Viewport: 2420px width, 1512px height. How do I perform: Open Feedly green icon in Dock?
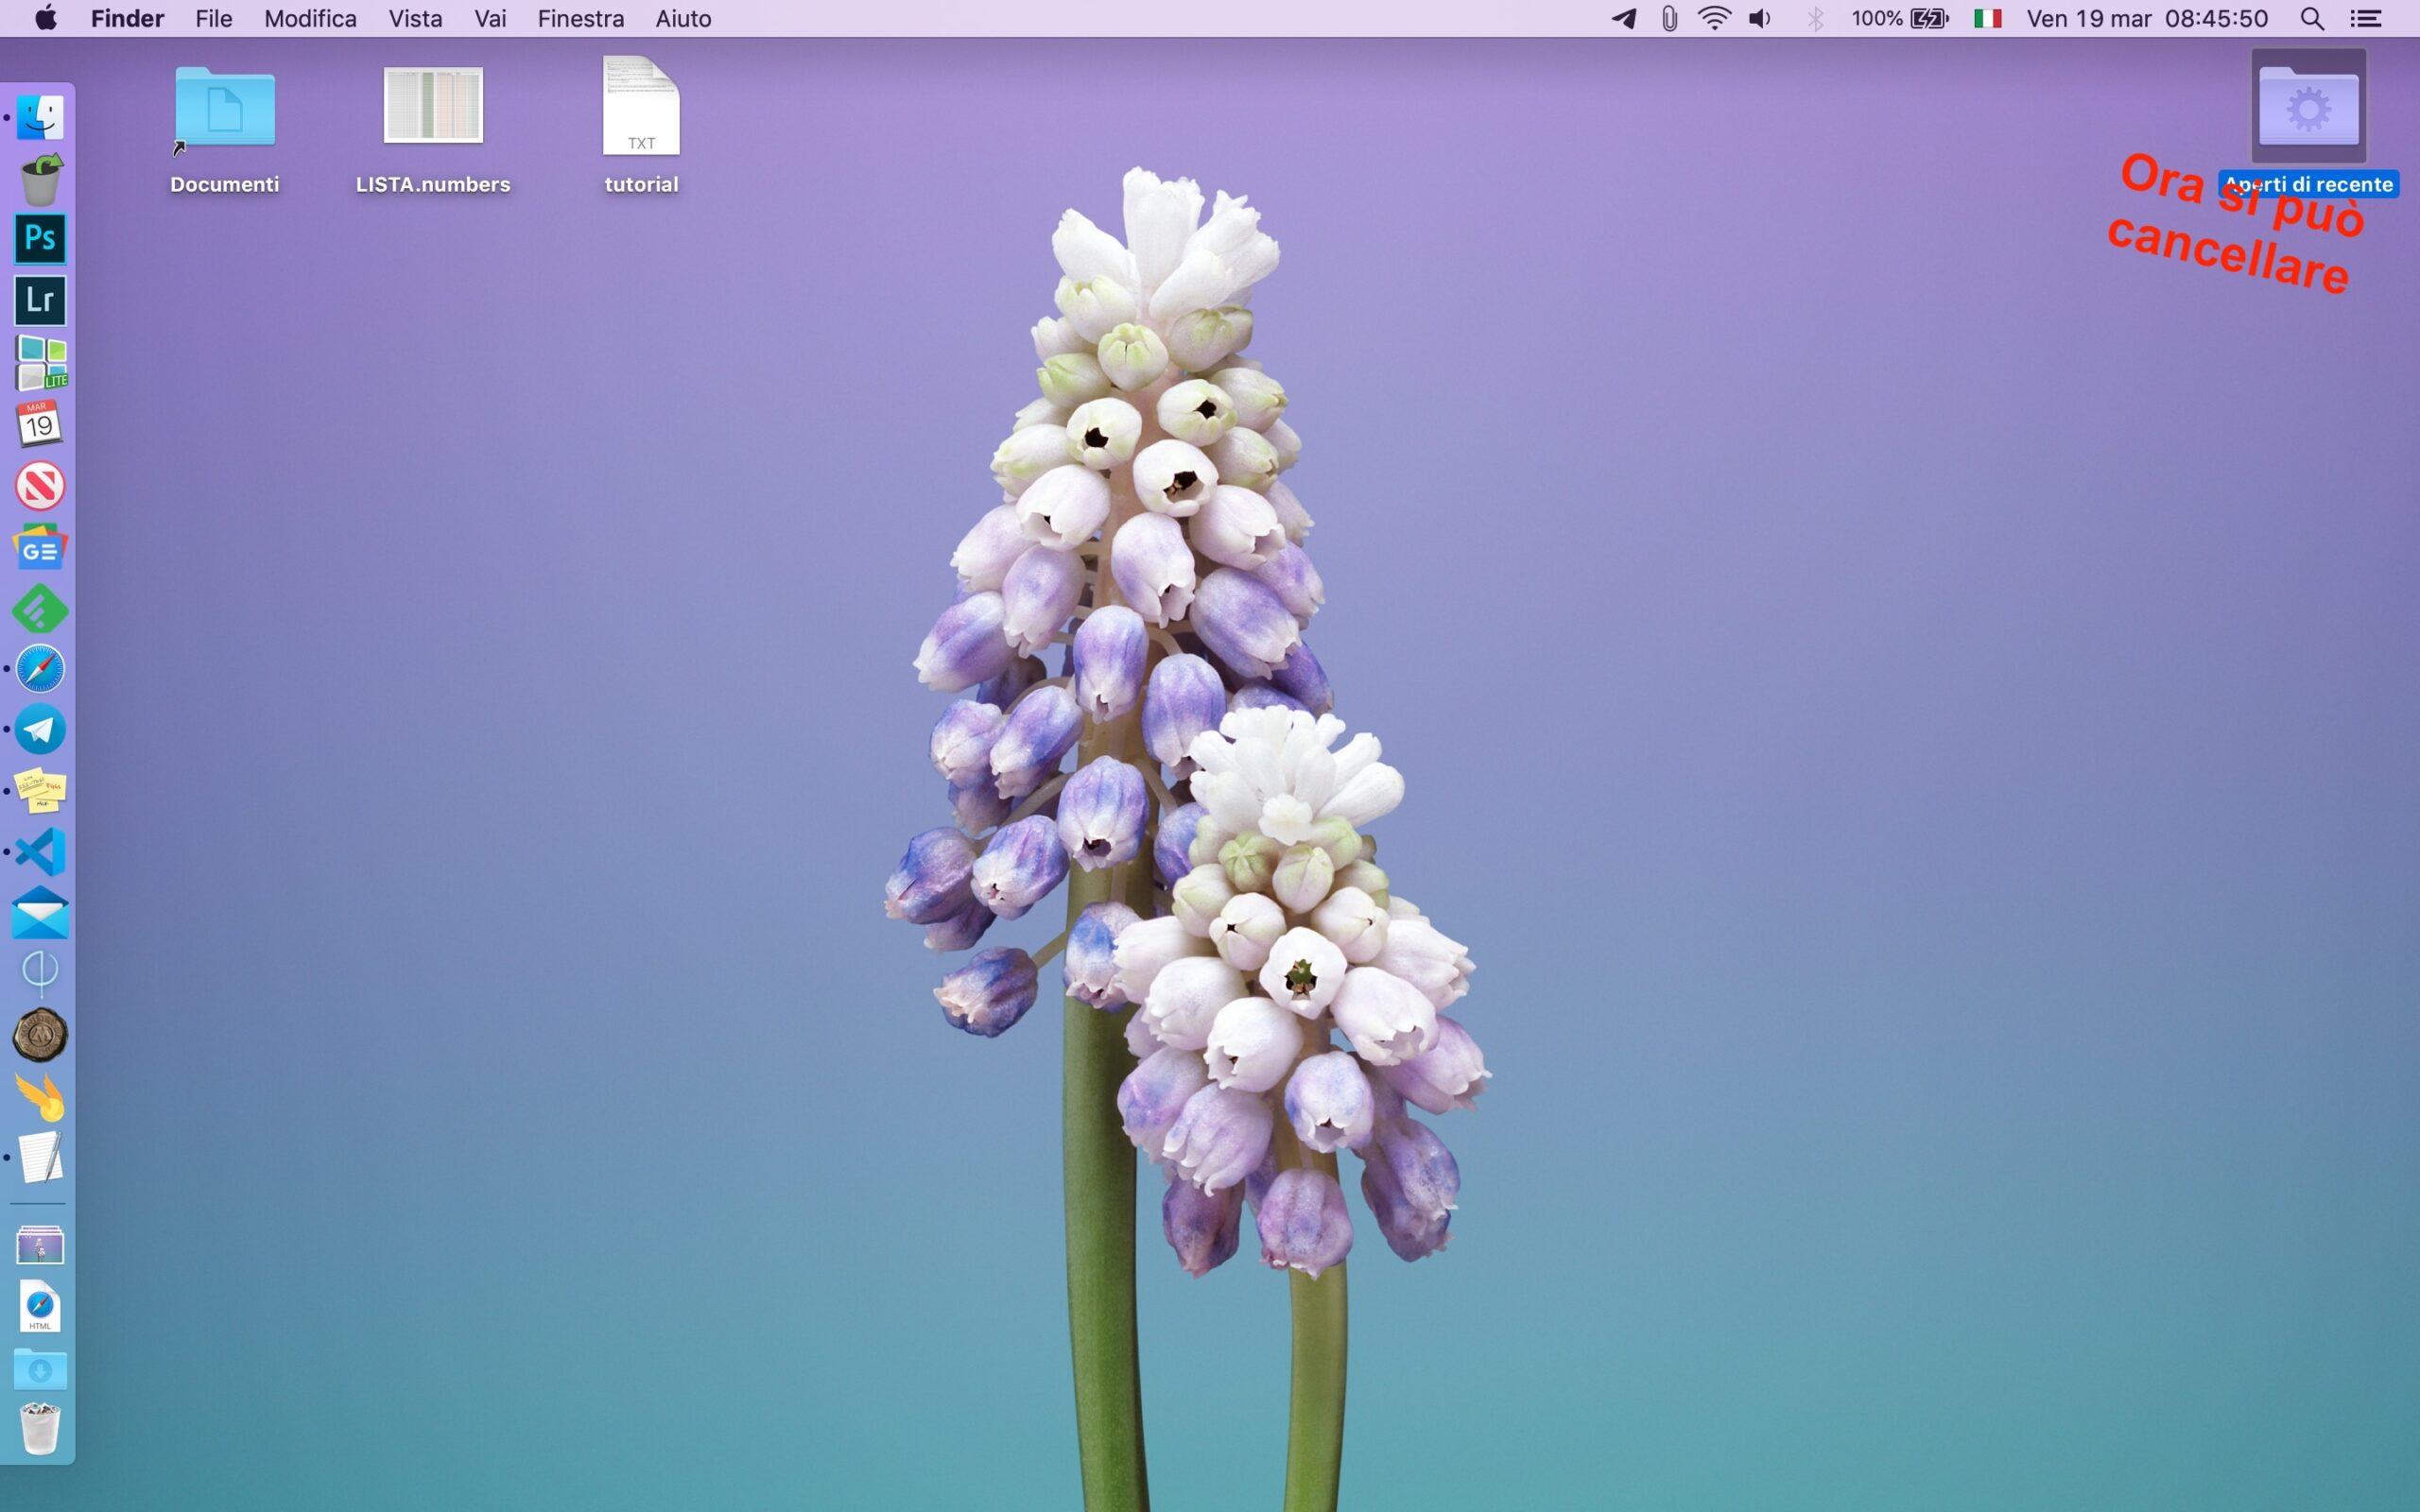[40, 609]
